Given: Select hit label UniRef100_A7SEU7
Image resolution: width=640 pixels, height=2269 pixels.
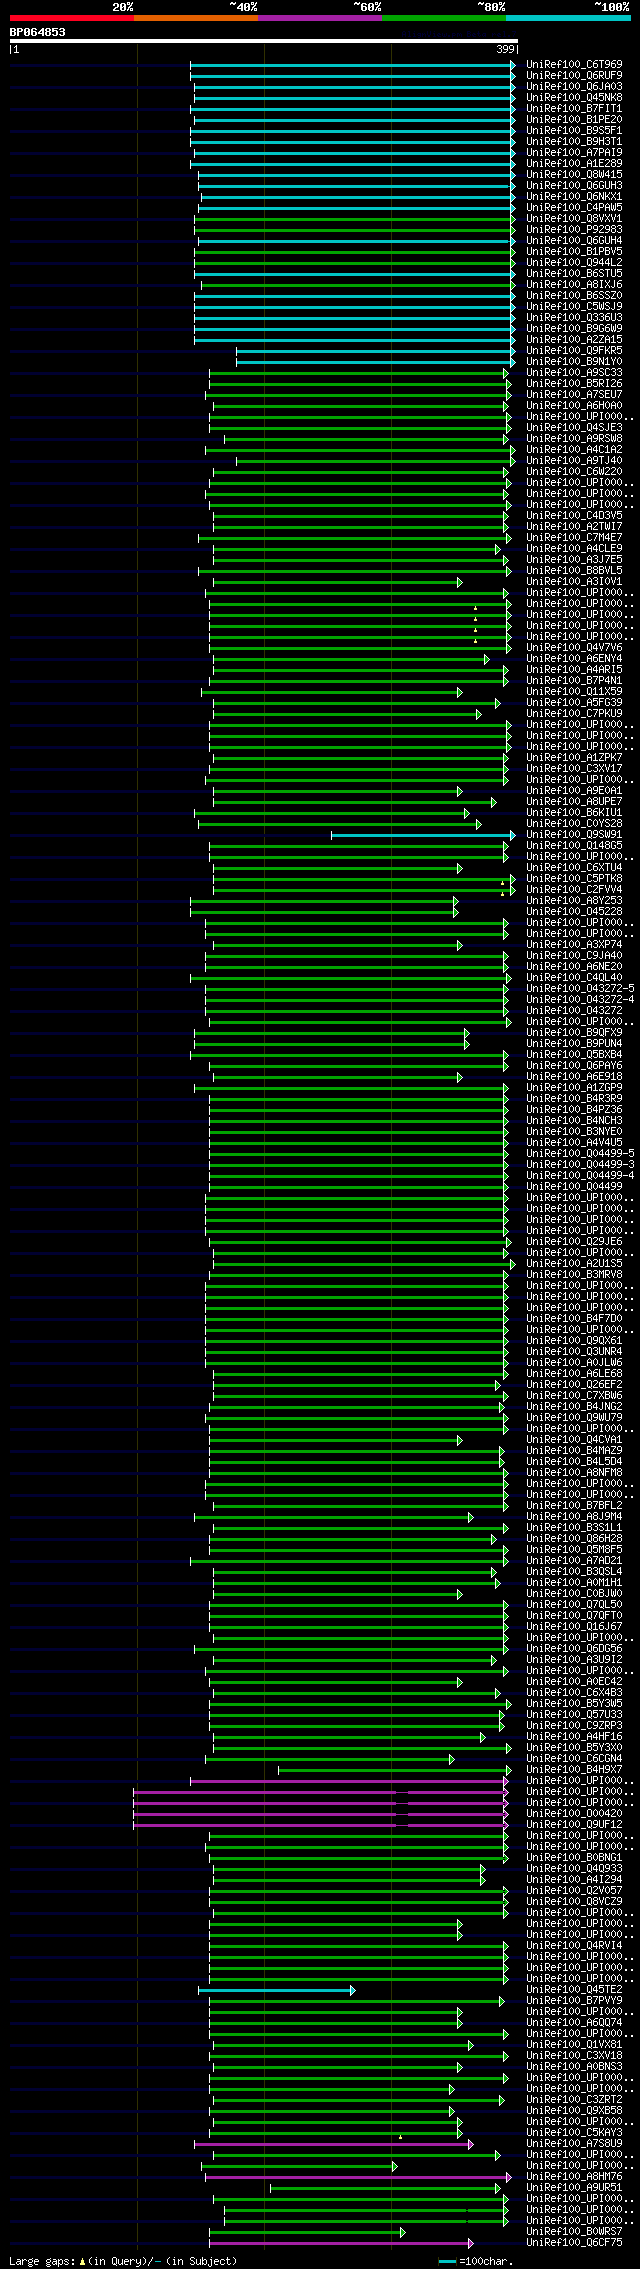Looking at the screenshot, I should [574, 395].
